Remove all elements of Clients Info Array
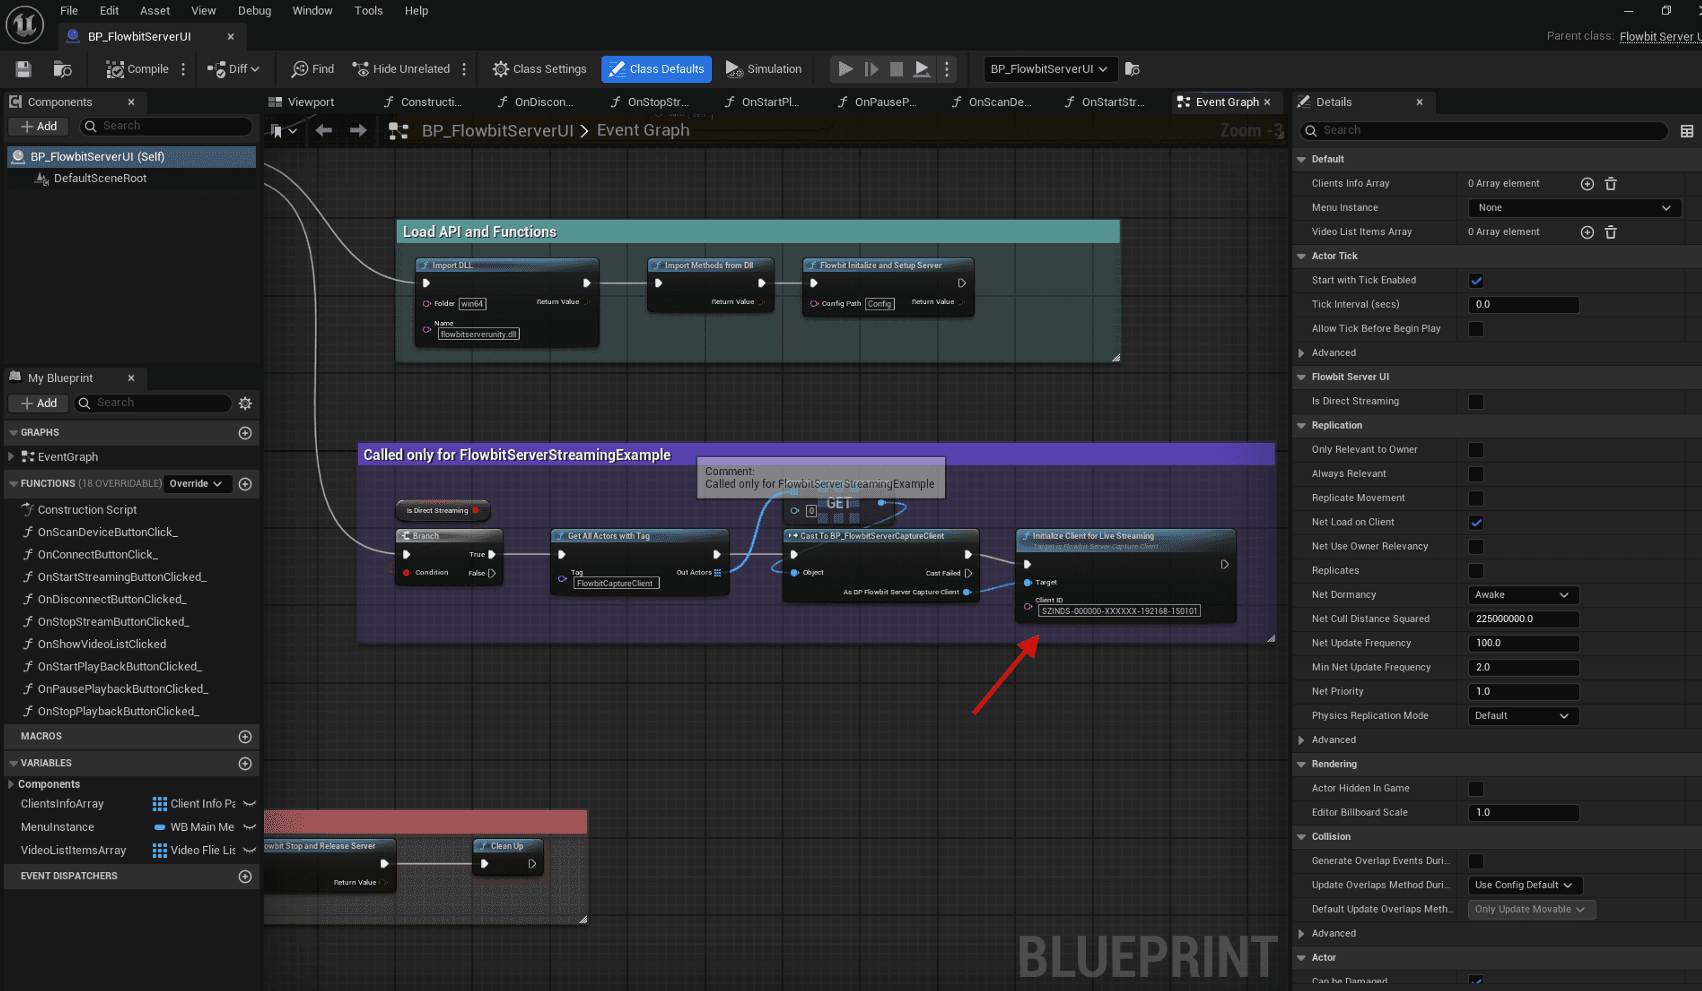Viewport: 1702px width, 991px height. click(x=1611, y=184)
